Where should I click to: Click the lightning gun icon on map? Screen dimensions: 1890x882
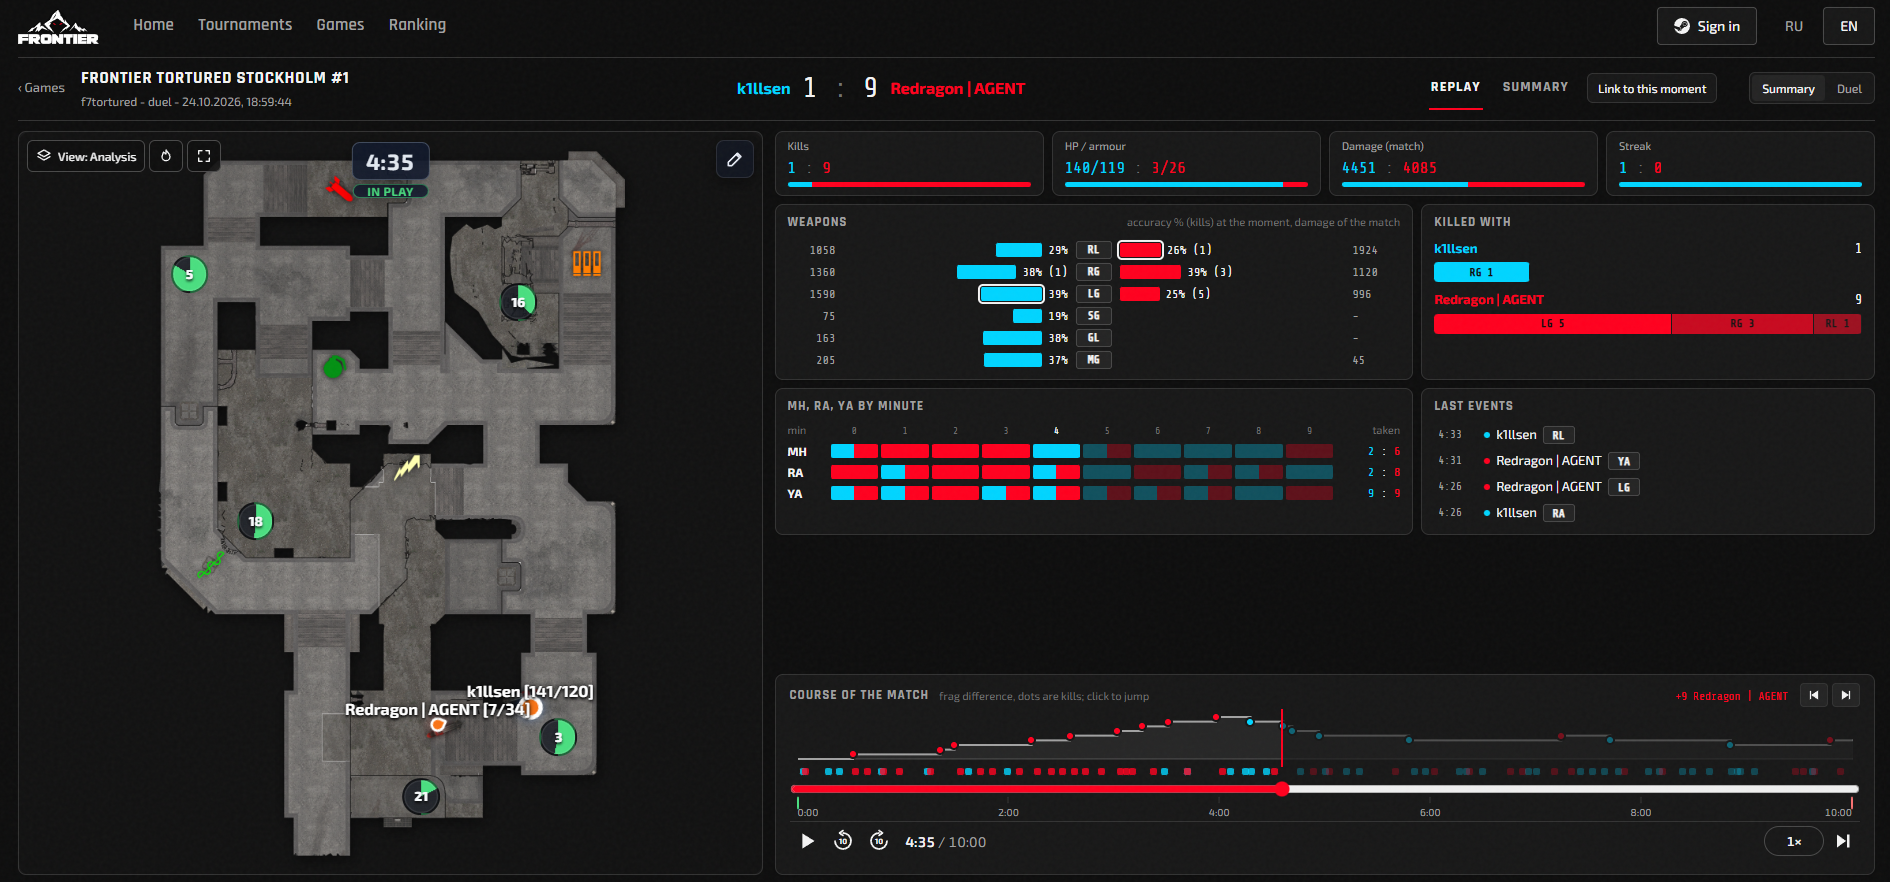pos(407,467)
